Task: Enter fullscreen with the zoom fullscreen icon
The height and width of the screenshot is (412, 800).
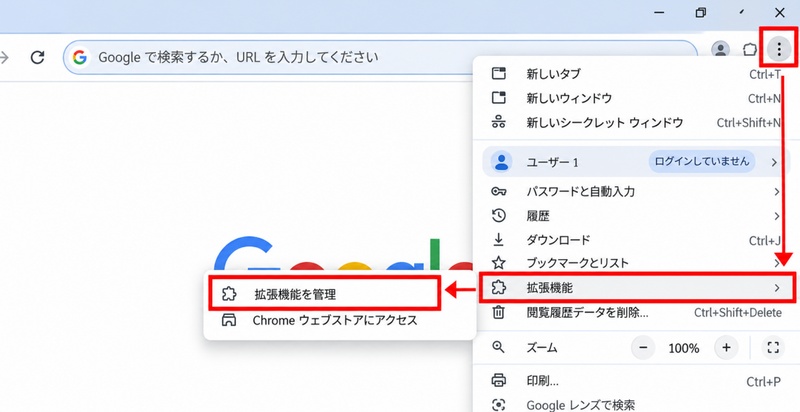Action: (773, 348)
